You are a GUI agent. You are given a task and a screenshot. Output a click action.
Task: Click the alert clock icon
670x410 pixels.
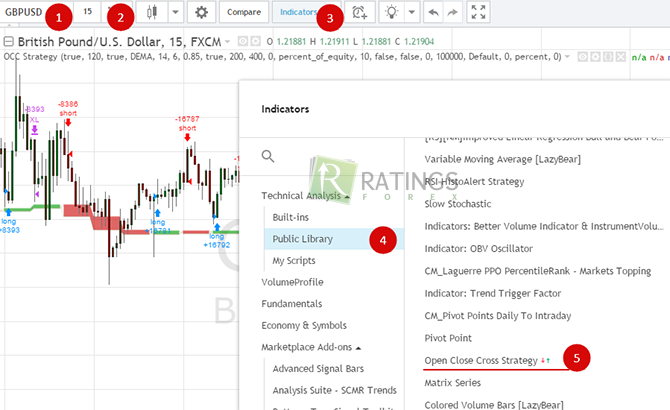359,13
